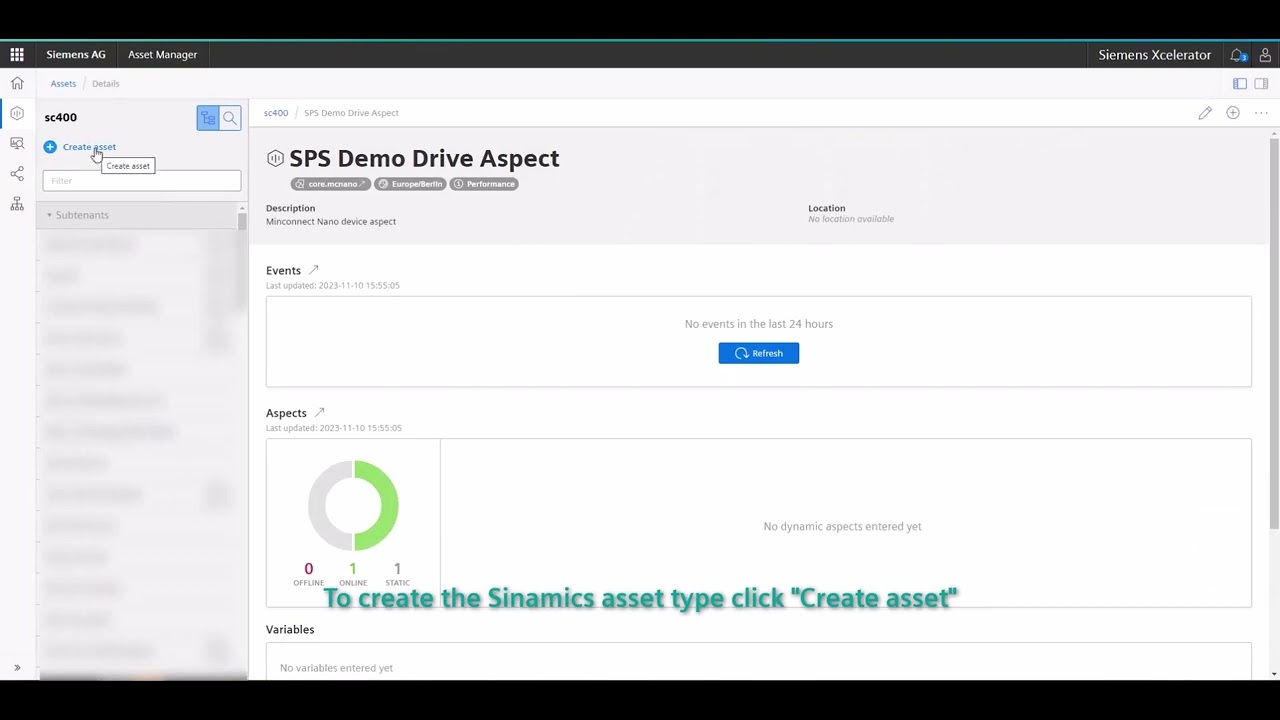
Task: Switch to search view in asset panel
Action: (230, 118)
